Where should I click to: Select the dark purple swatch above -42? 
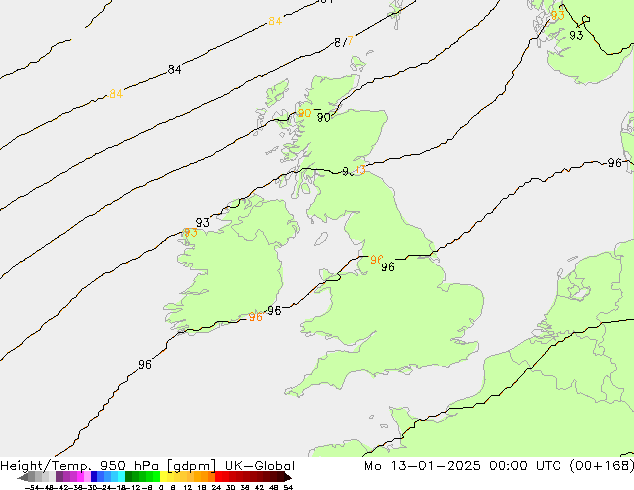(x=59, y=477)
